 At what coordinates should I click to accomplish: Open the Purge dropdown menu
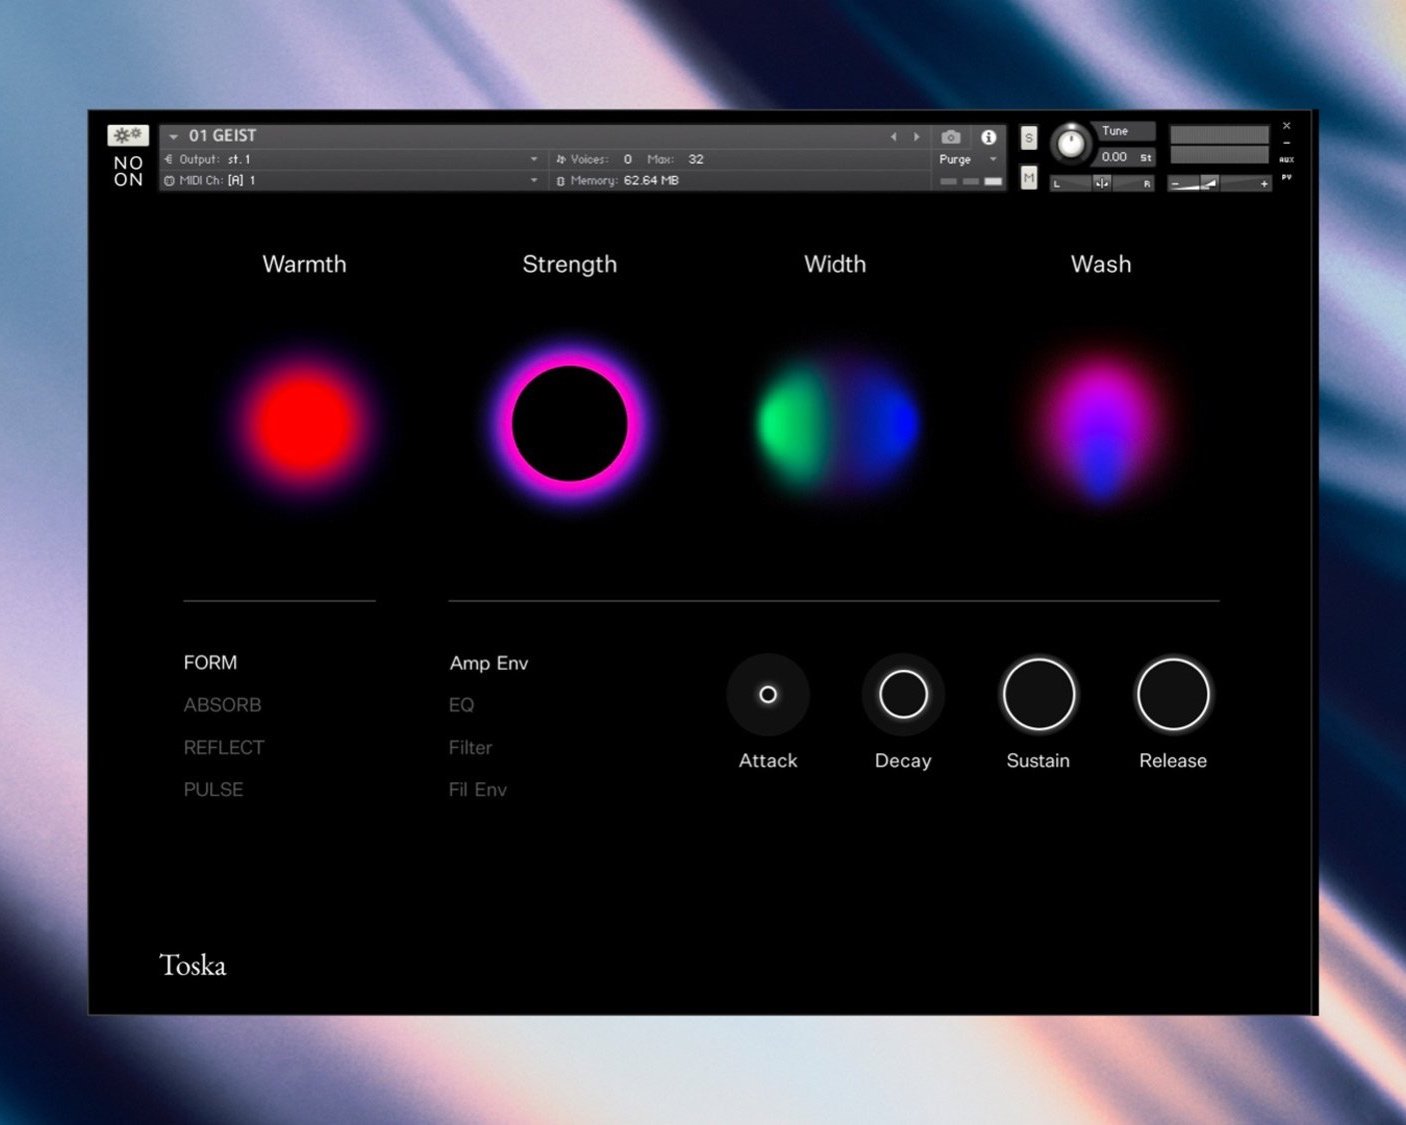point(967,159)
